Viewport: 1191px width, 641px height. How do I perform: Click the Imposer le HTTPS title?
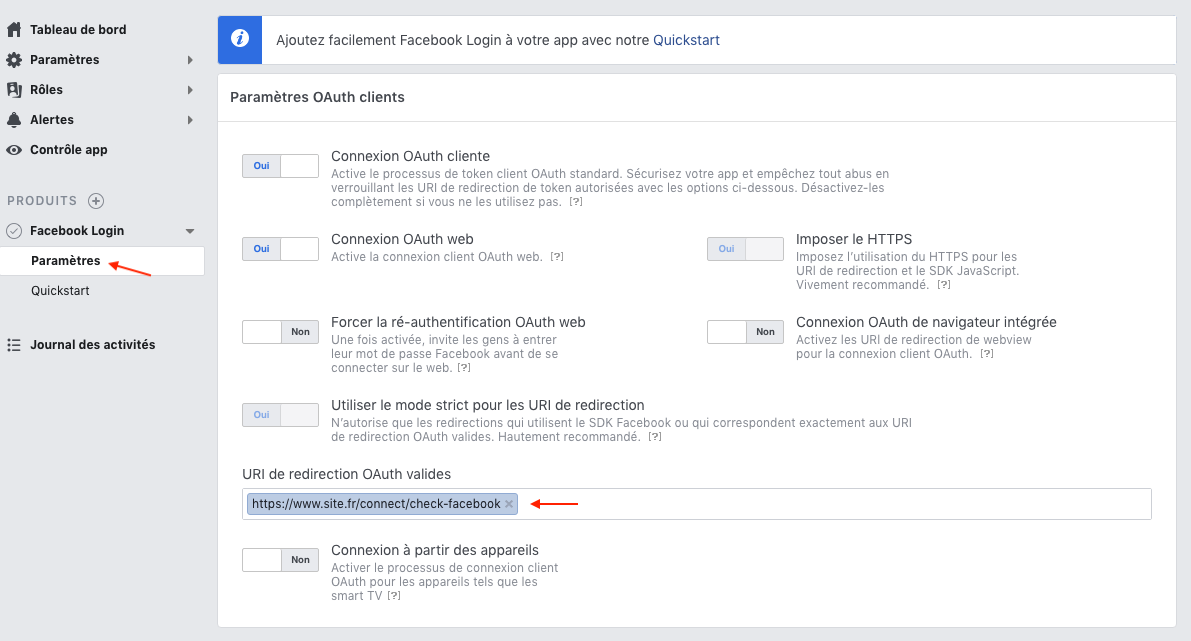tap(854, 239)
